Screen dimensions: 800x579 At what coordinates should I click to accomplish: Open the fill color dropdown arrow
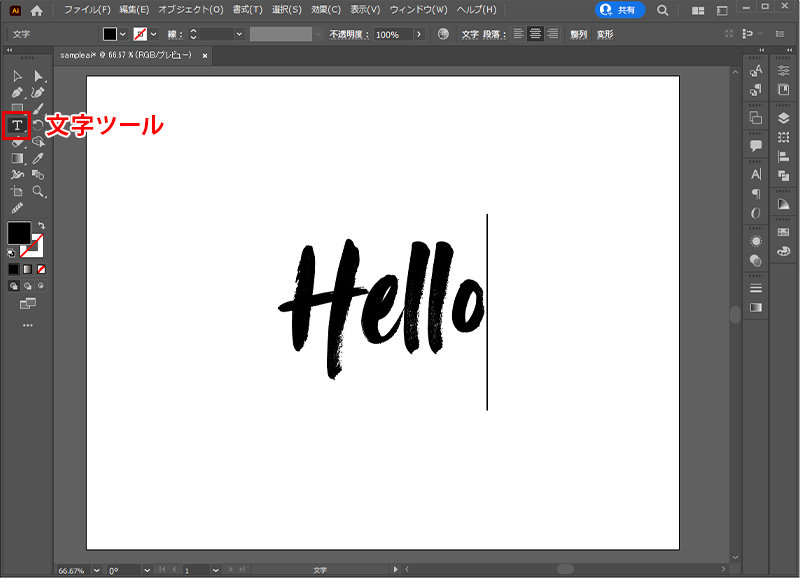point(123,34)
